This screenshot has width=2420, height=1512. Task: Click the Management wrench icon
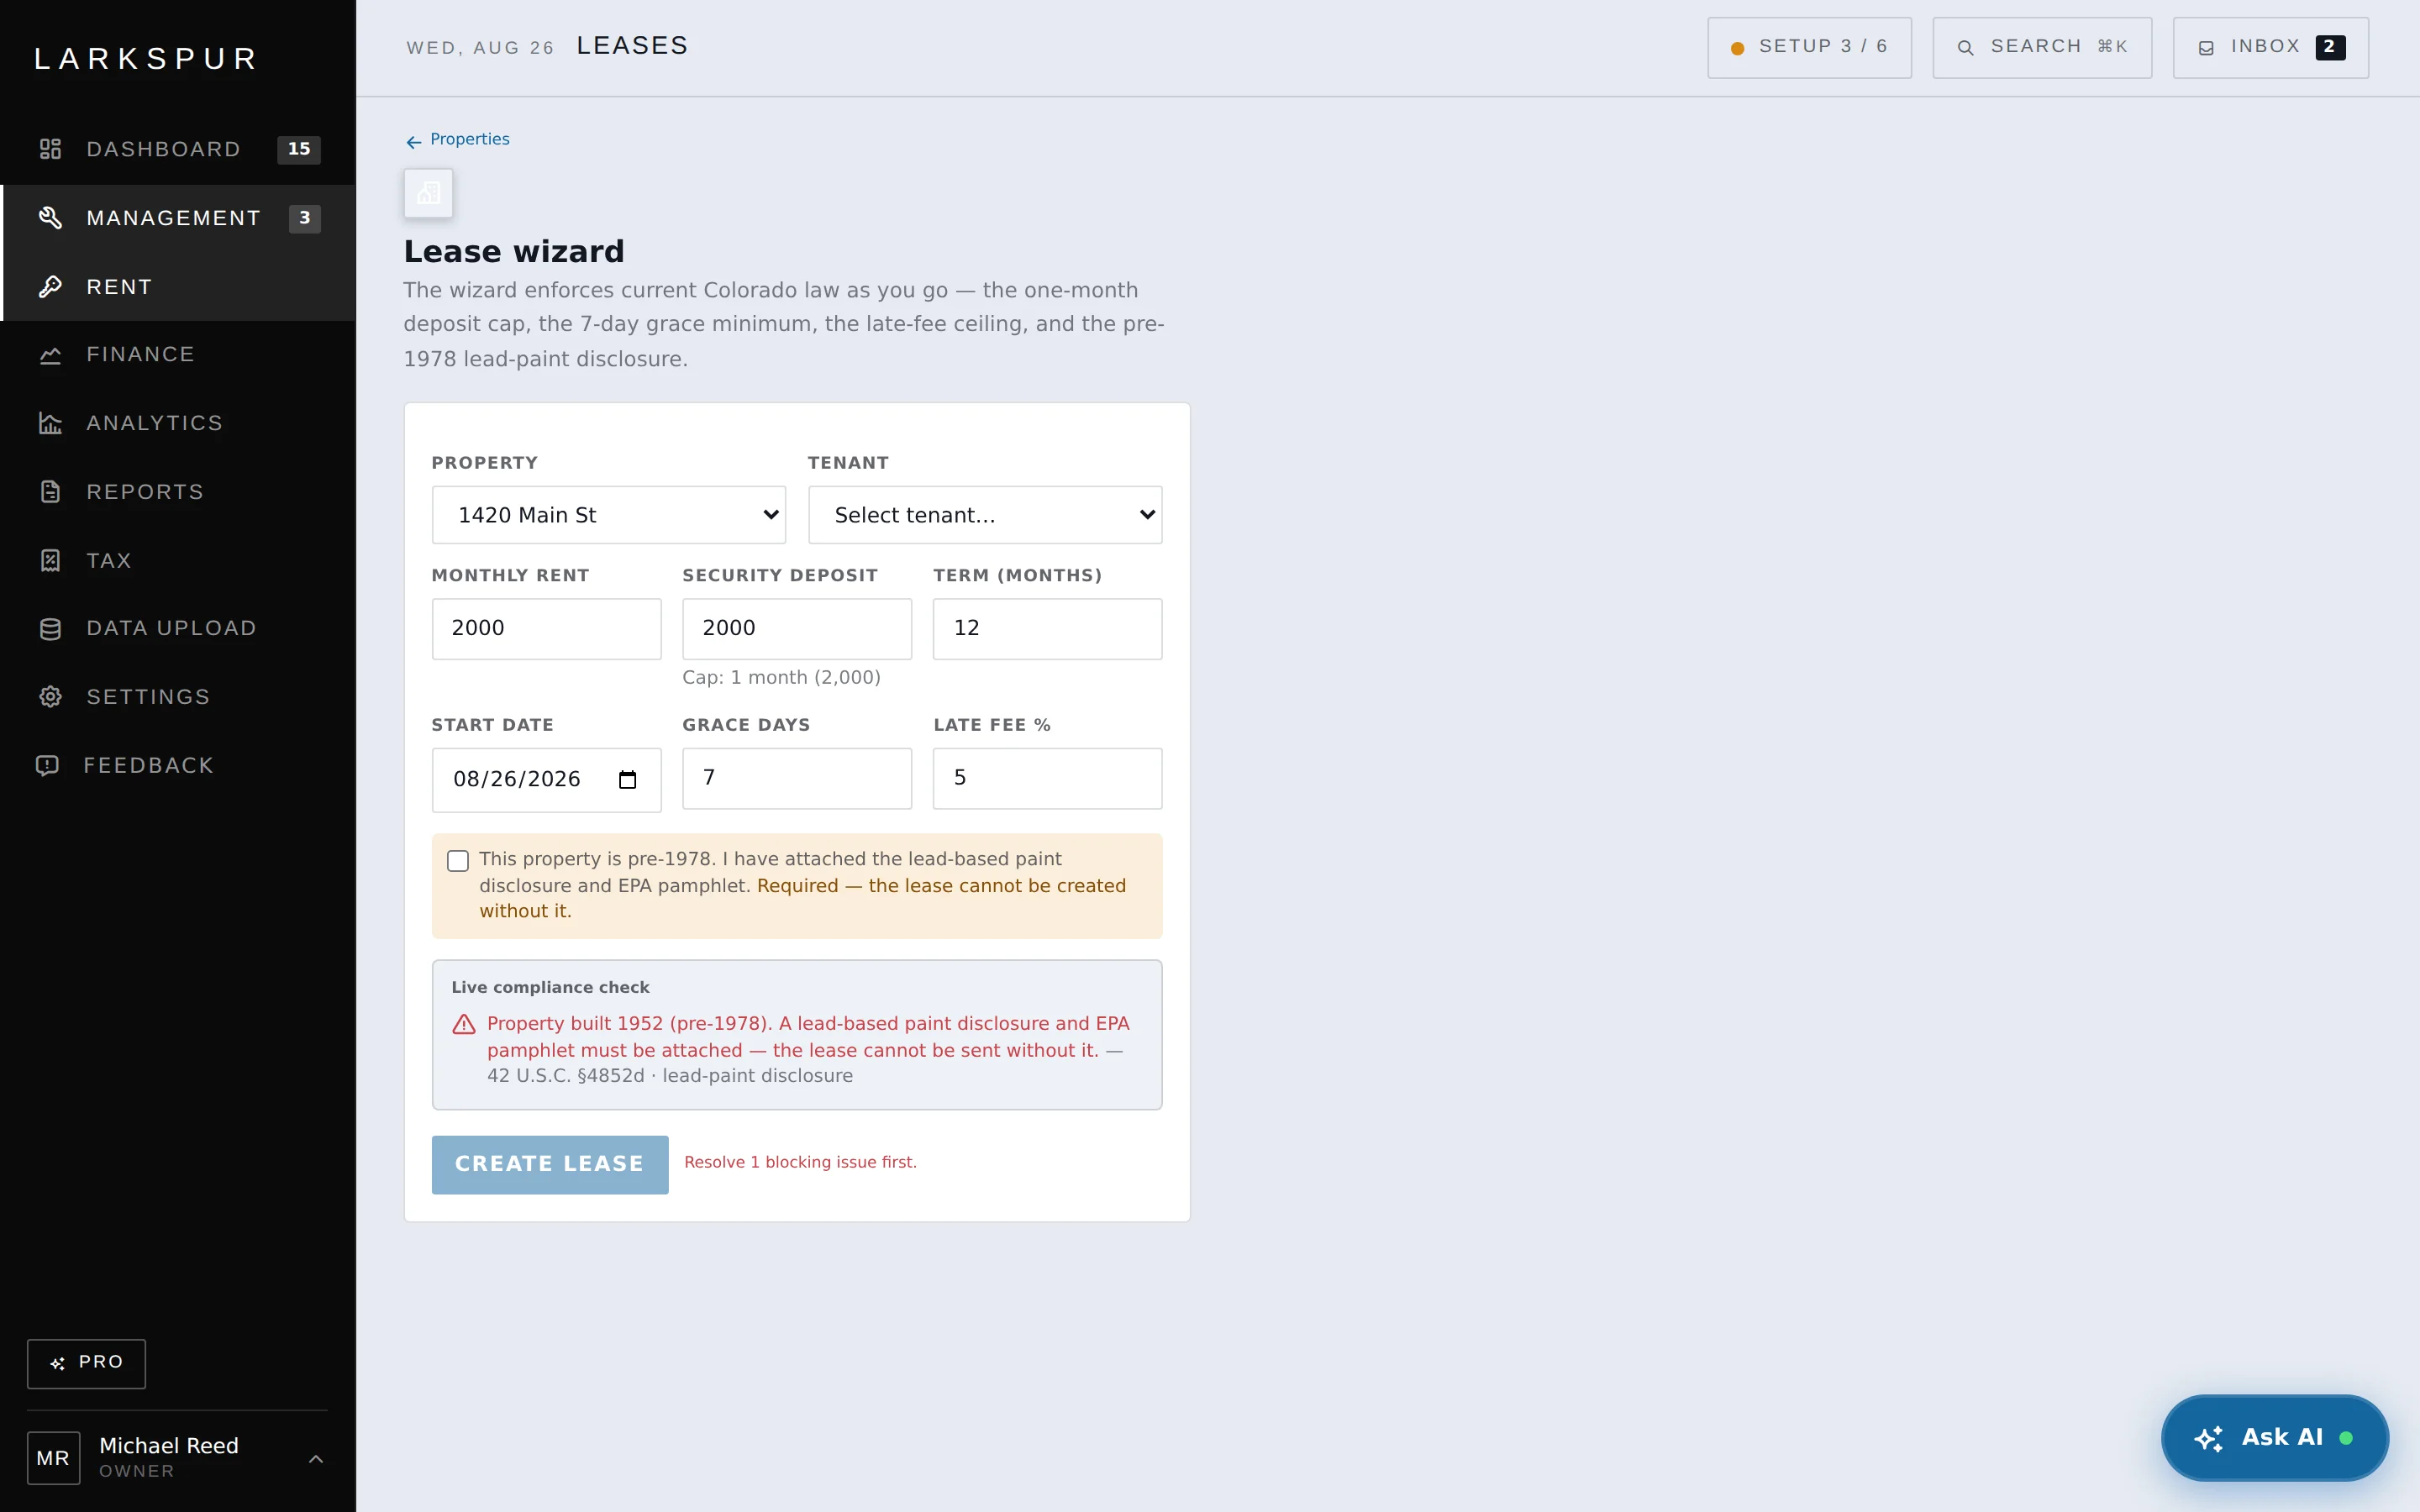50,218
